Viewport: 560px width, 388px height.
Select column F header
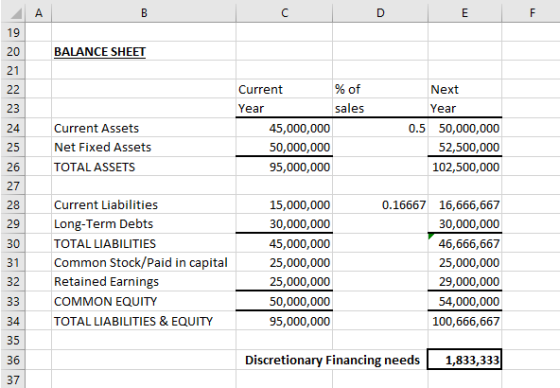(x=531, y=13)
